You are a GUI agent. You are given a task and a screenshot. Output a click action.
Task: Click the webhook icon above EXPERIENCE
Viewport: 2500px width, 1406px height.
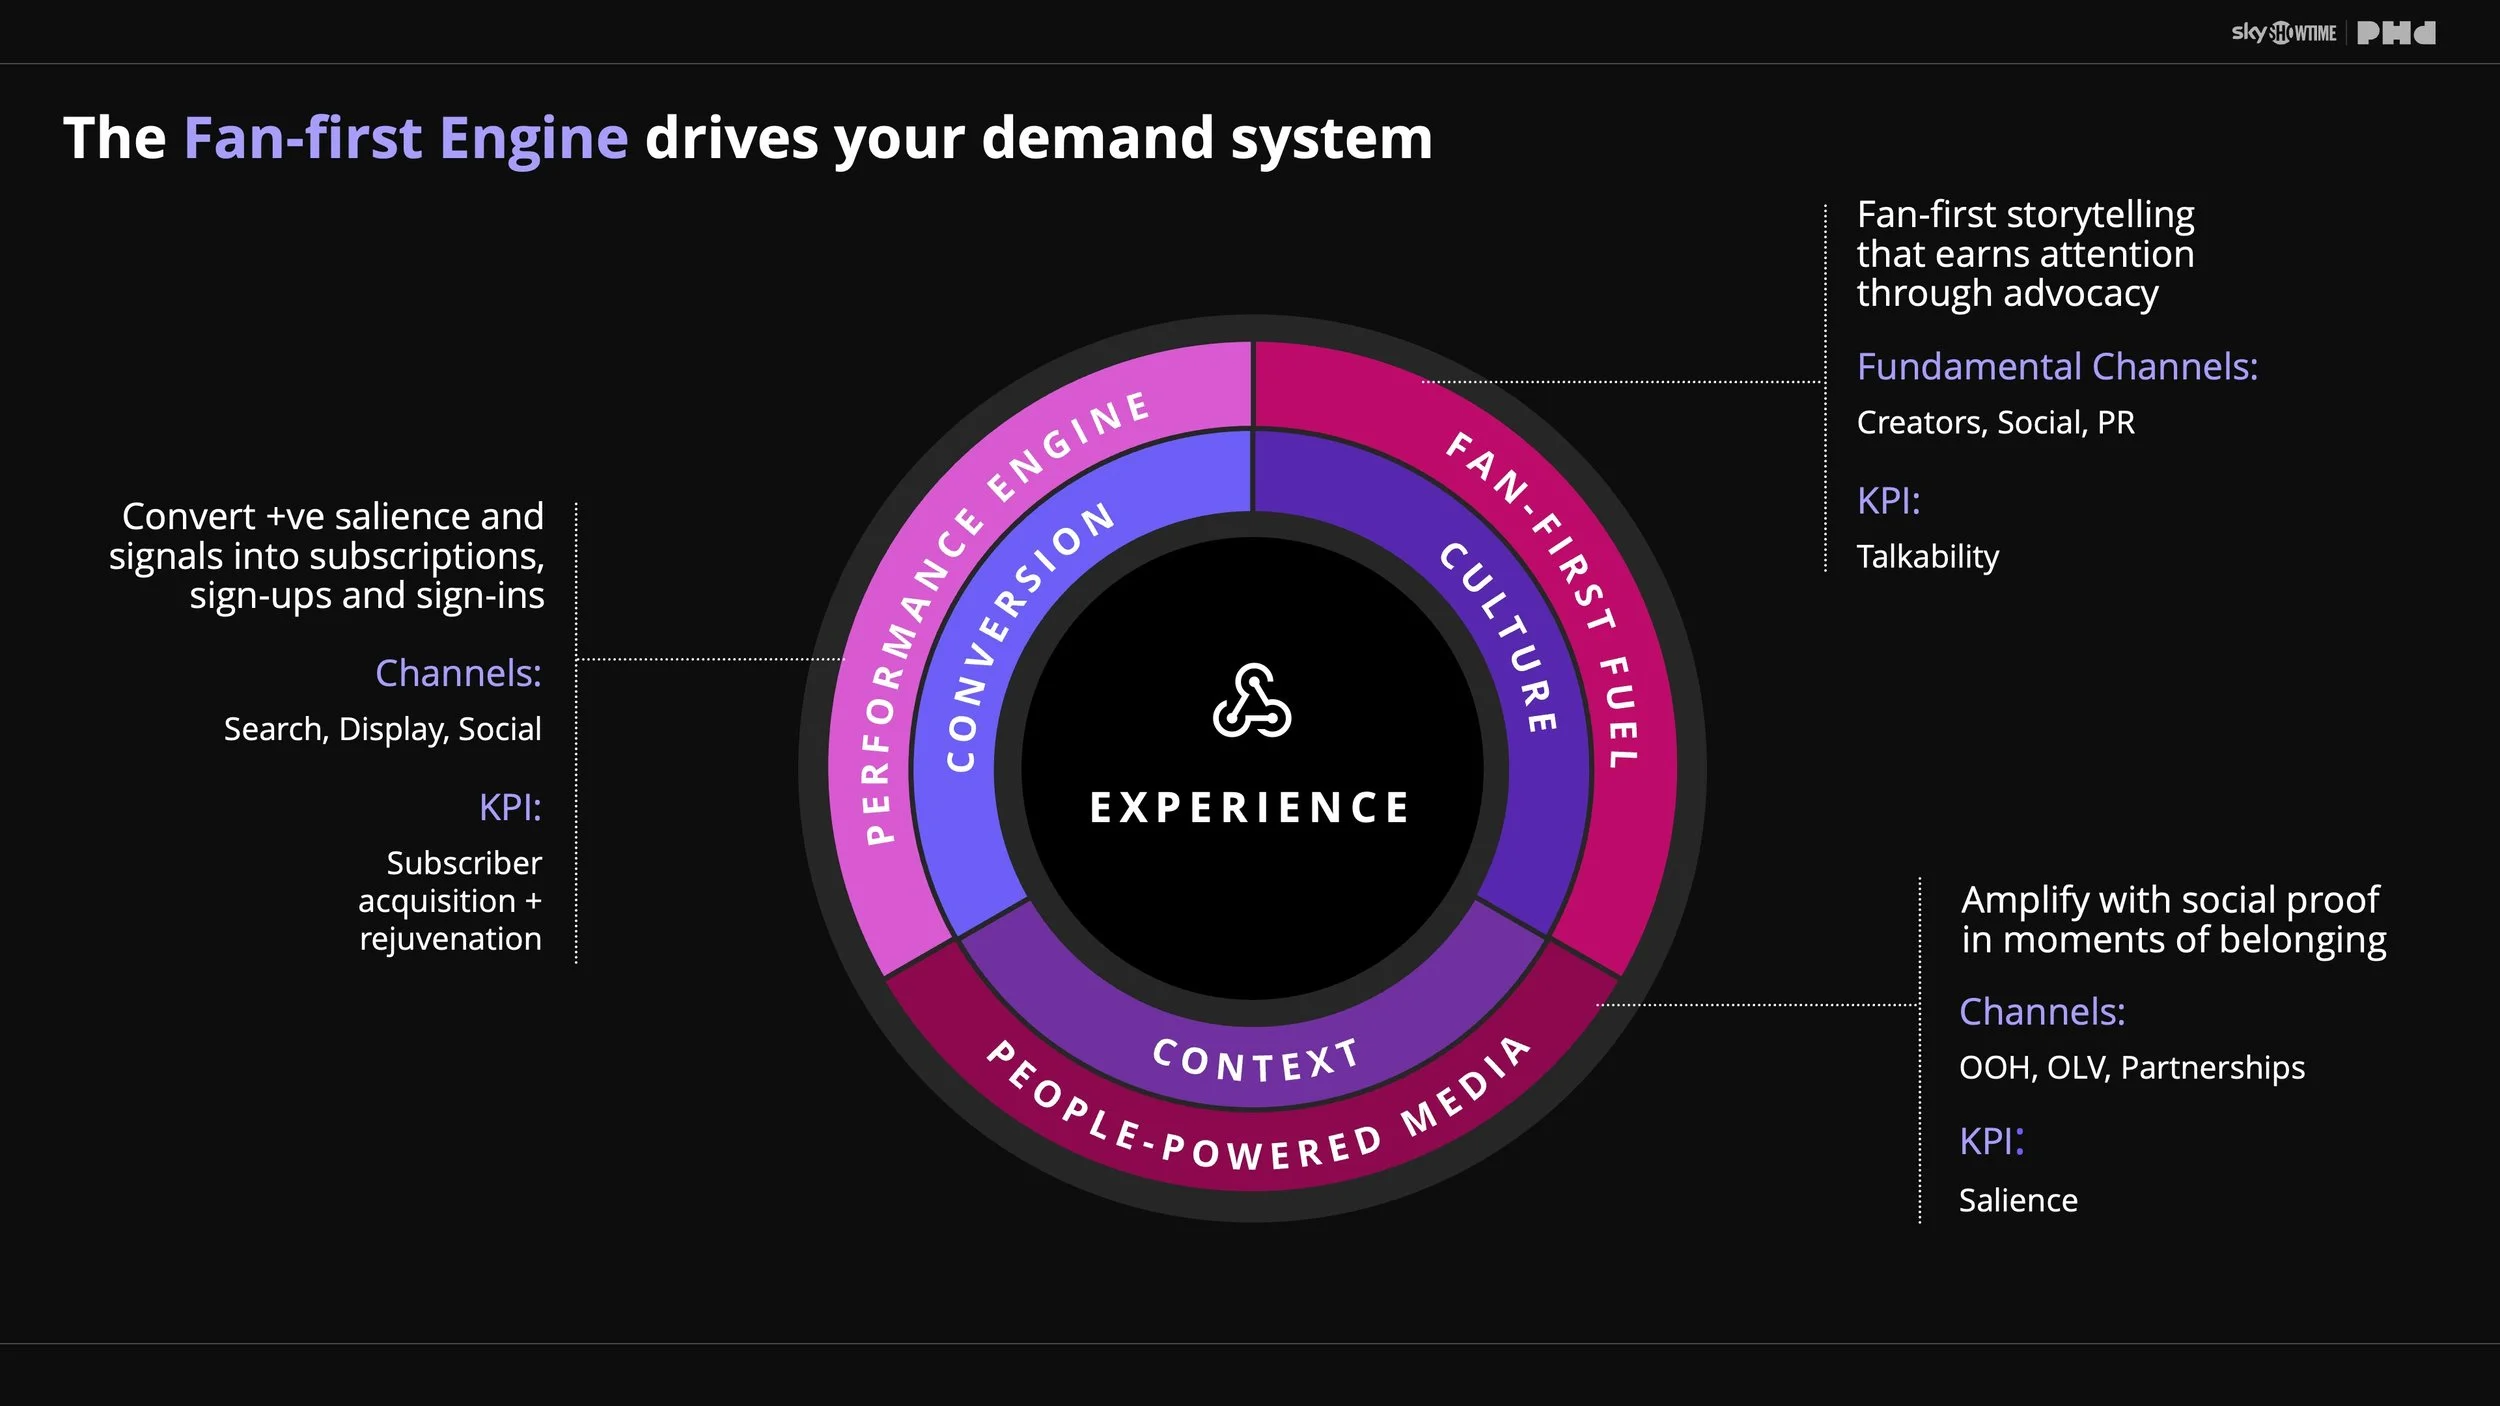click(x=1251, y=701)
